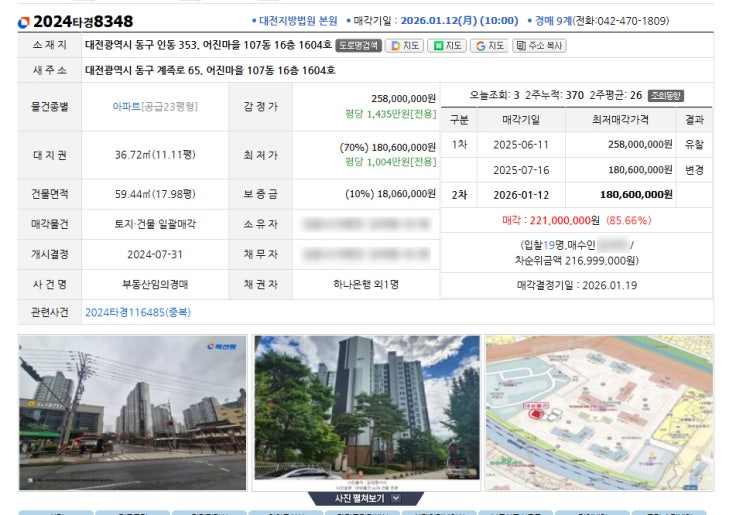This screenshot has height=515, width=743.
Task: Click the 도로명검색 button
Action: [357, 45]
